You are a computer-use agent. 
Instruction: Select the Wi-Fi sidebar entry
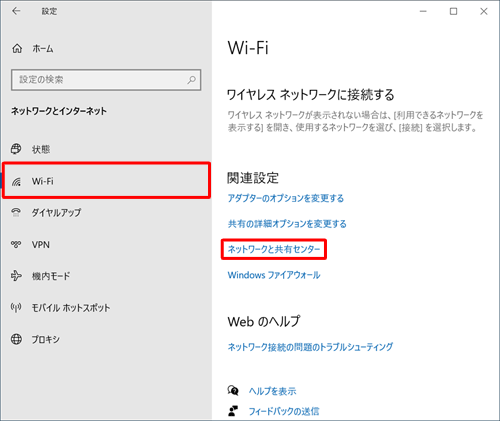click(x=106, y=181)
